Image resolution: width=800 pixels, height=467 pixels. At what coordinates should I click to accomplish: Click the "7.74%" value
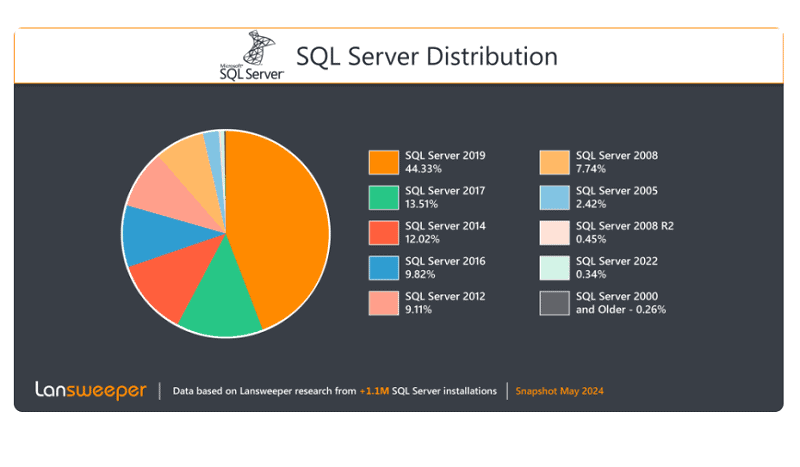point(591,169)
